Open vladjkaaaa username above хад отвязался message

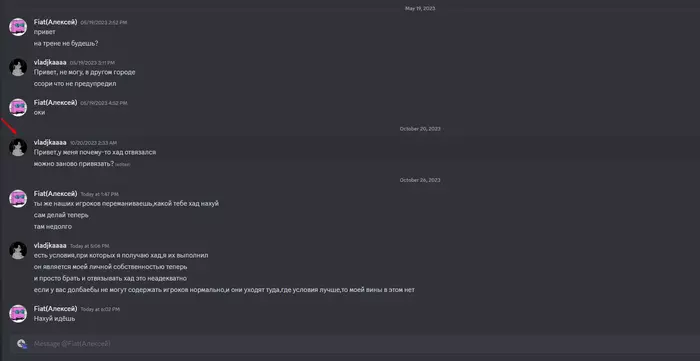pos(50,142)
